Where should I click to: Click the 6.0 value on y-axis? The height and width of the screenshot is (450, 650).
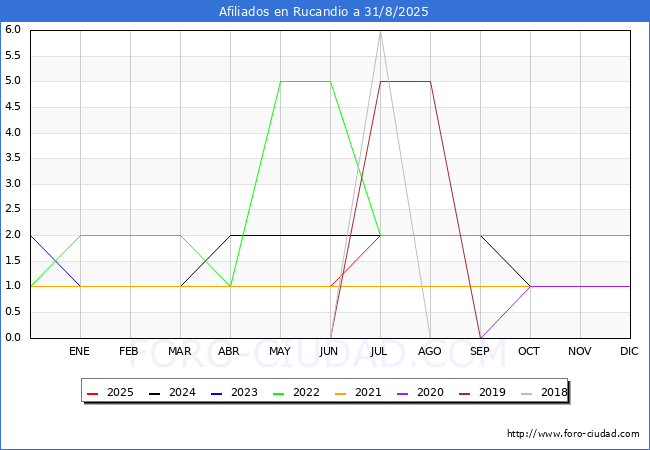(x=13, y=29)
